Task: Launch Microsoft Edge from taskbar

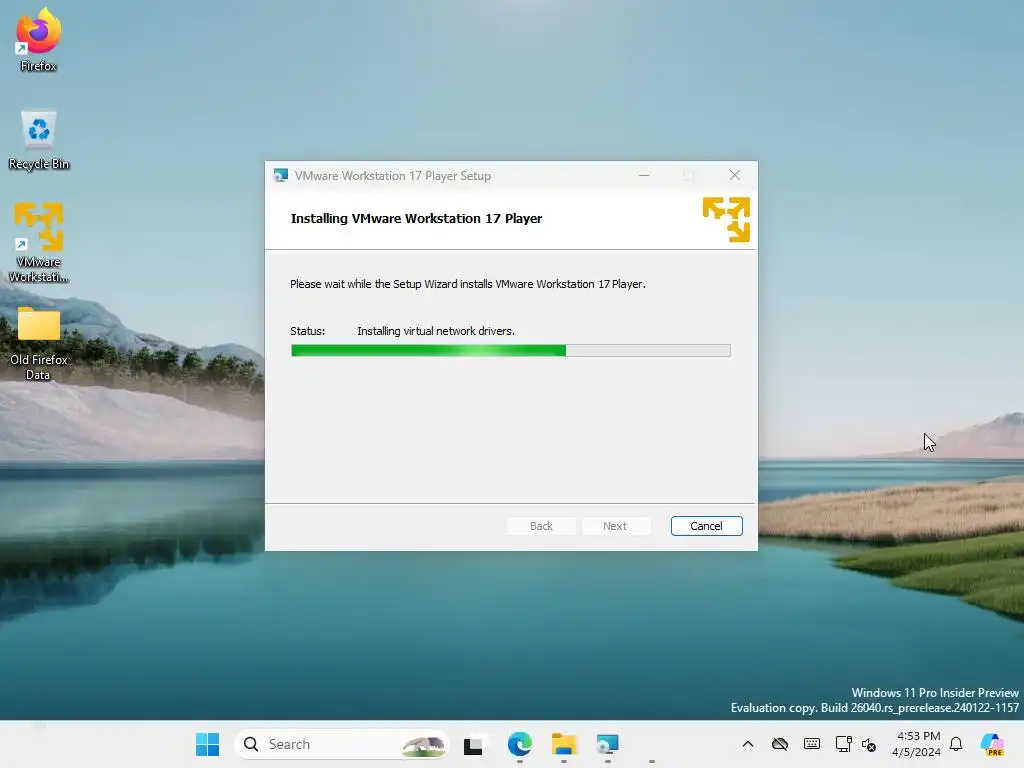Action: [520, 744]
